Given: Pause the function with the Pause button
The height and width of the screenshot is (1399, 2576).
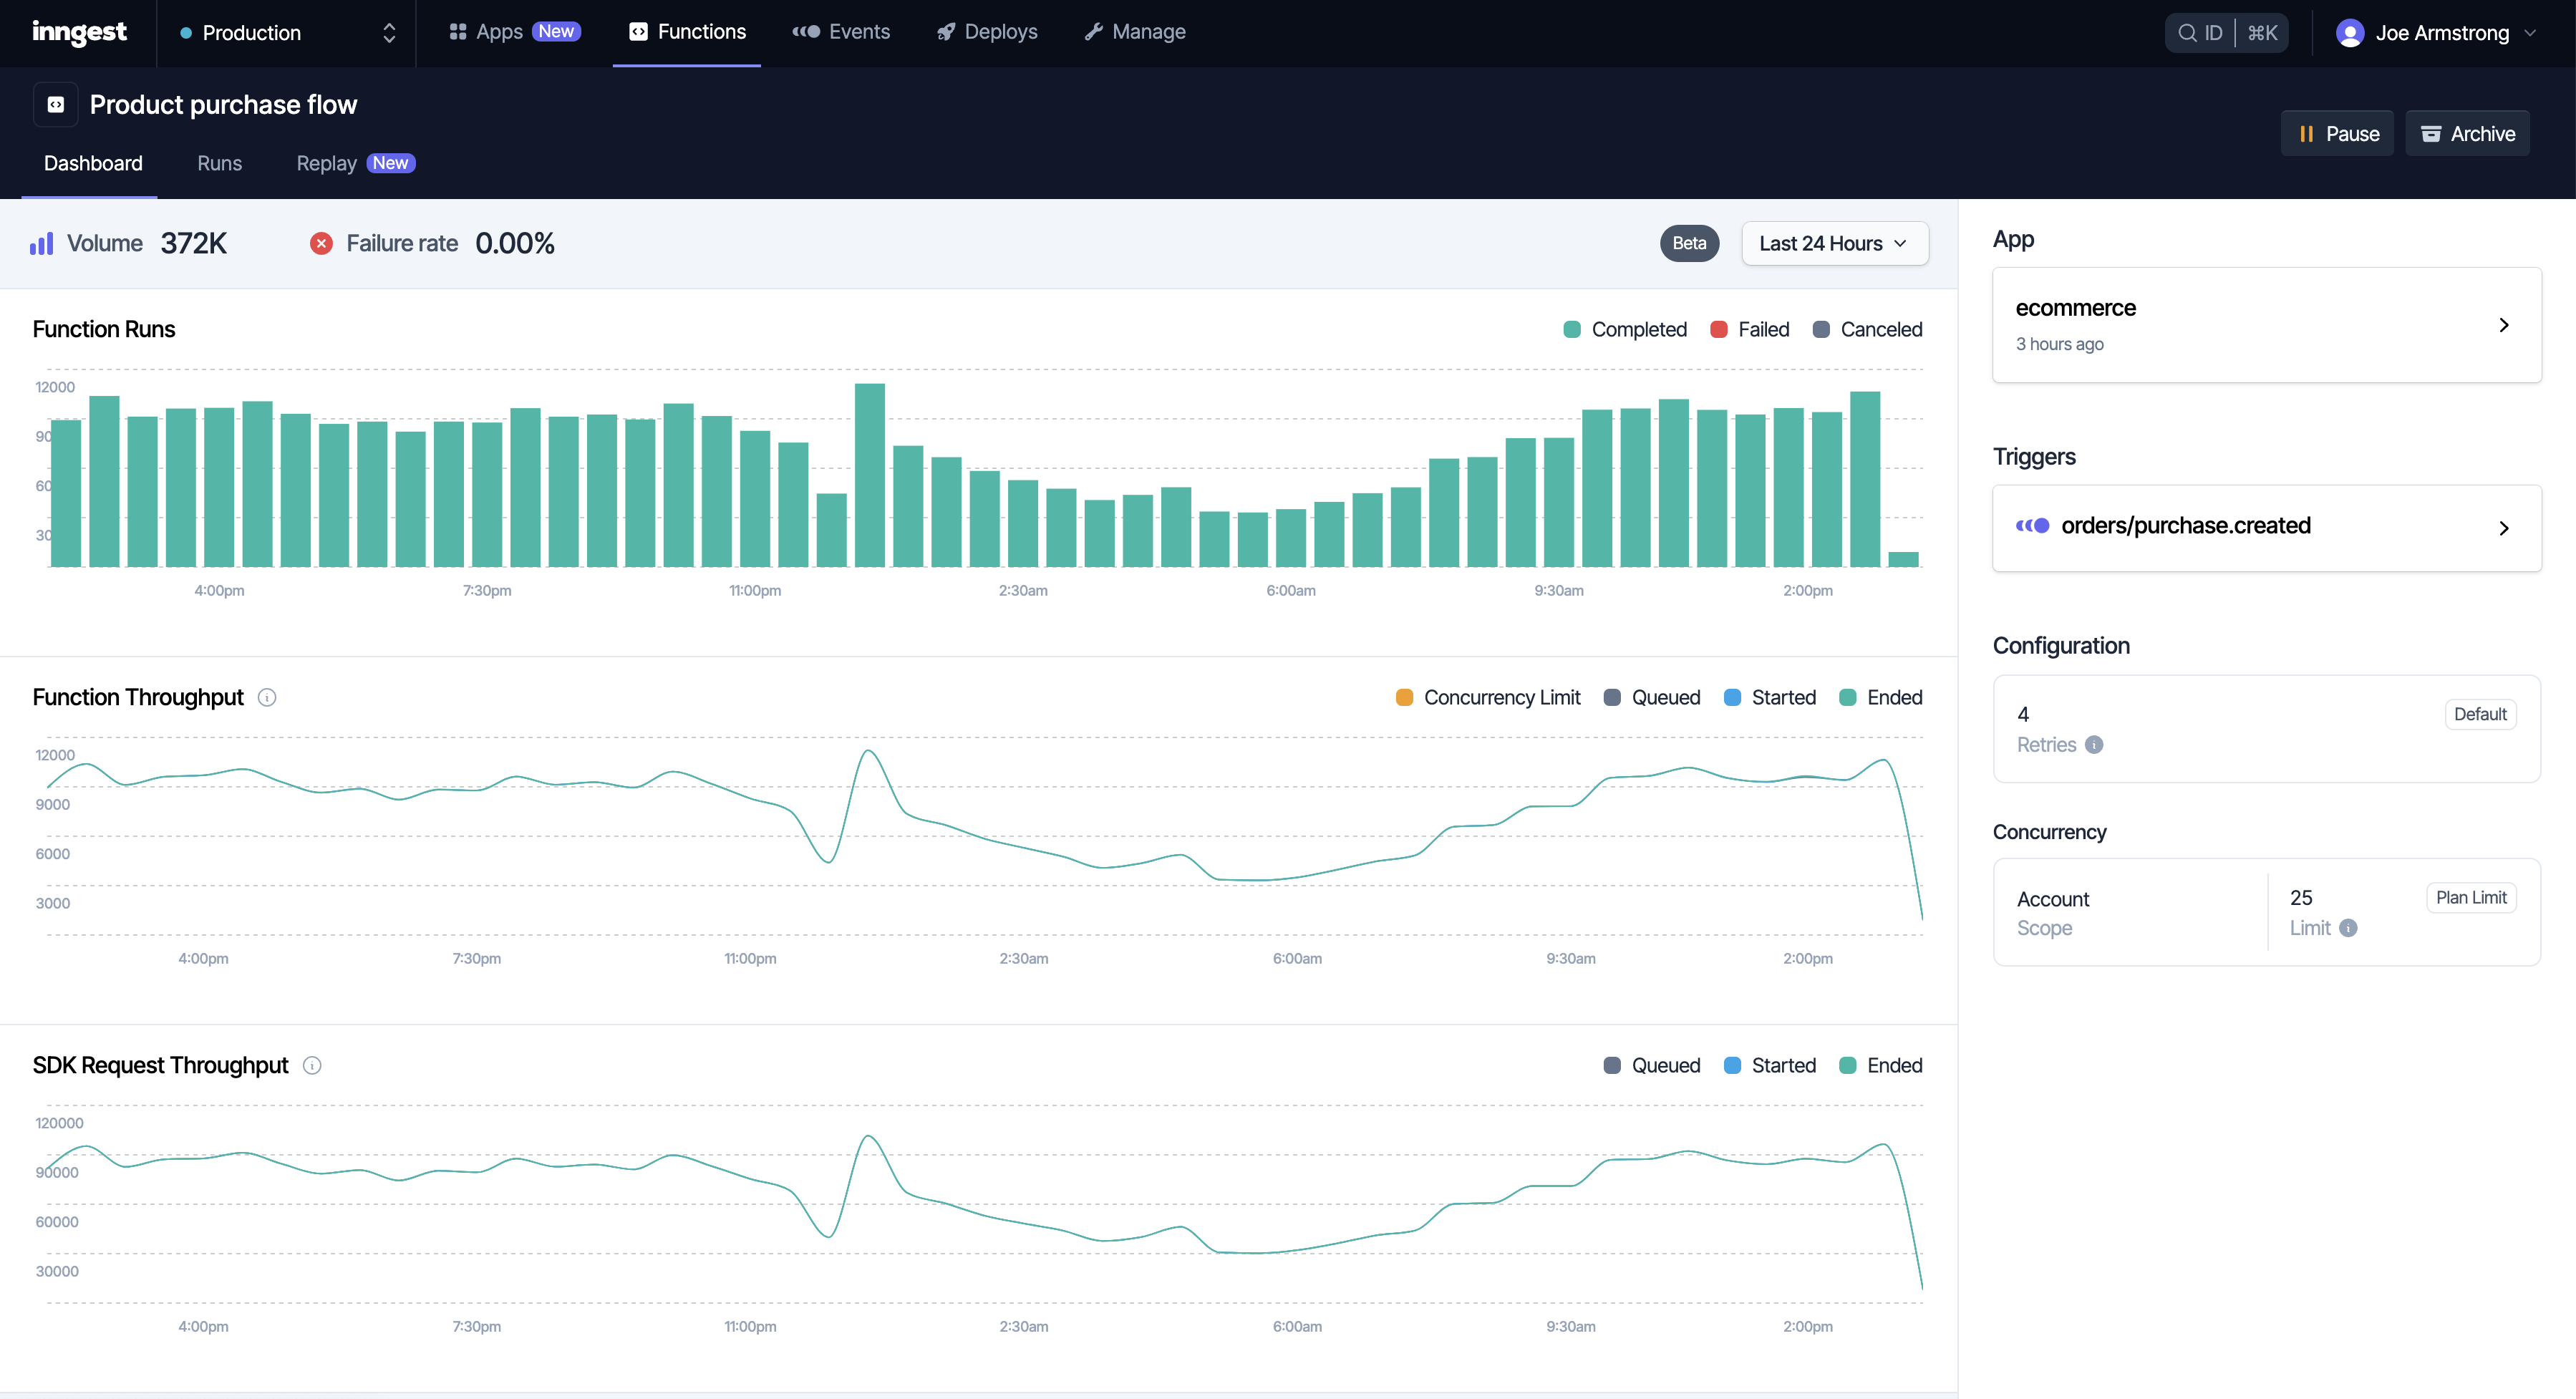Looking at the screenshot, I should (x=2337, y=134).
